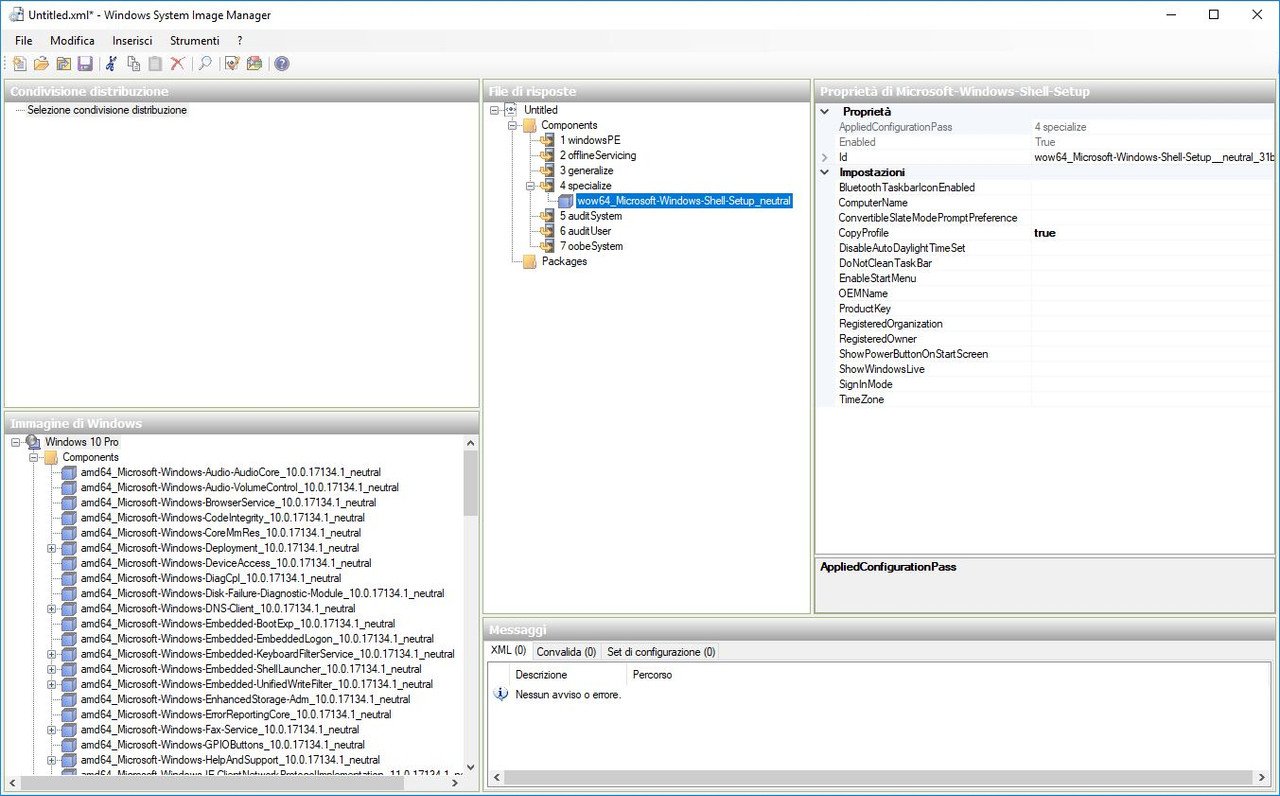Viewport: 1280px width, 796px height.
Task: Expand the Microsoft-Windows-DNS-Client component
Action: point(52,608)
